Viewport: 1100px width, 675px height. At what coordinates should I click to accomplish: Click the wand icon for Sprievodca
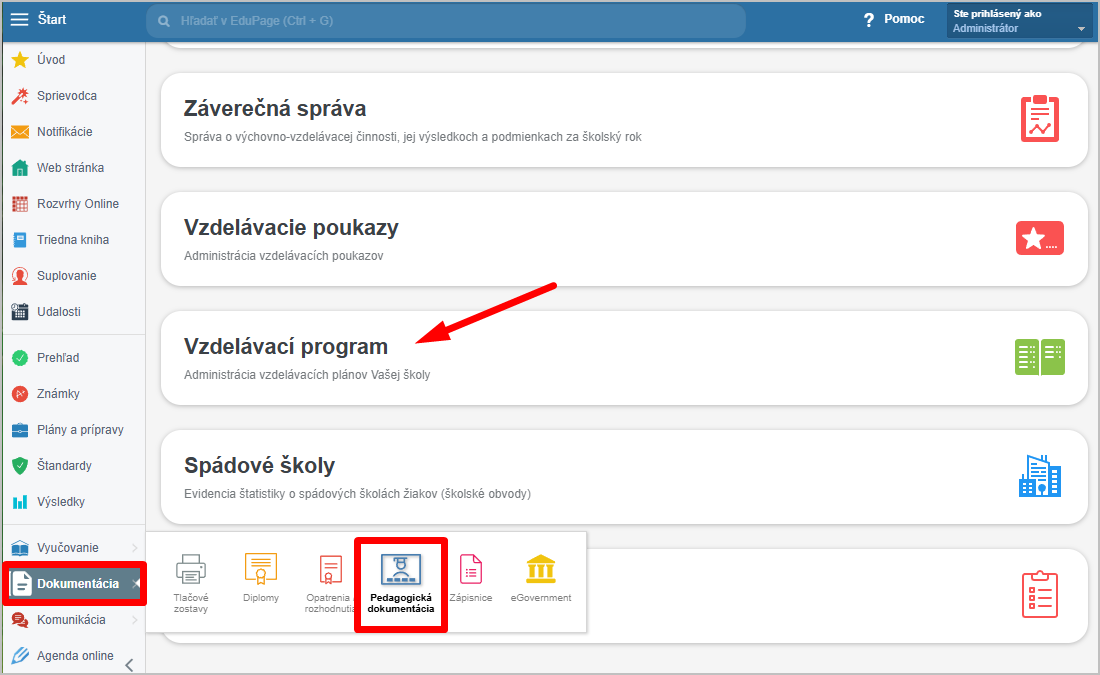[x=20, y=95]
